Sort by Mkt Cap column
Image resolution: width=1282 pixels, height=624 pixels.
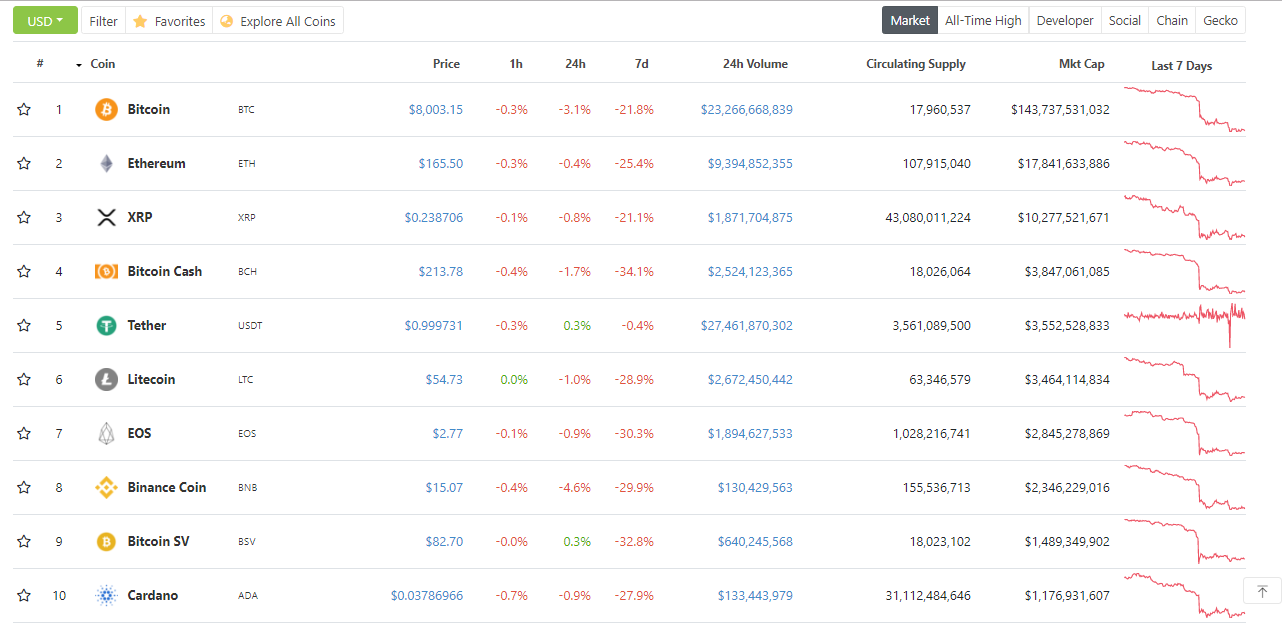click(1082, 64)
